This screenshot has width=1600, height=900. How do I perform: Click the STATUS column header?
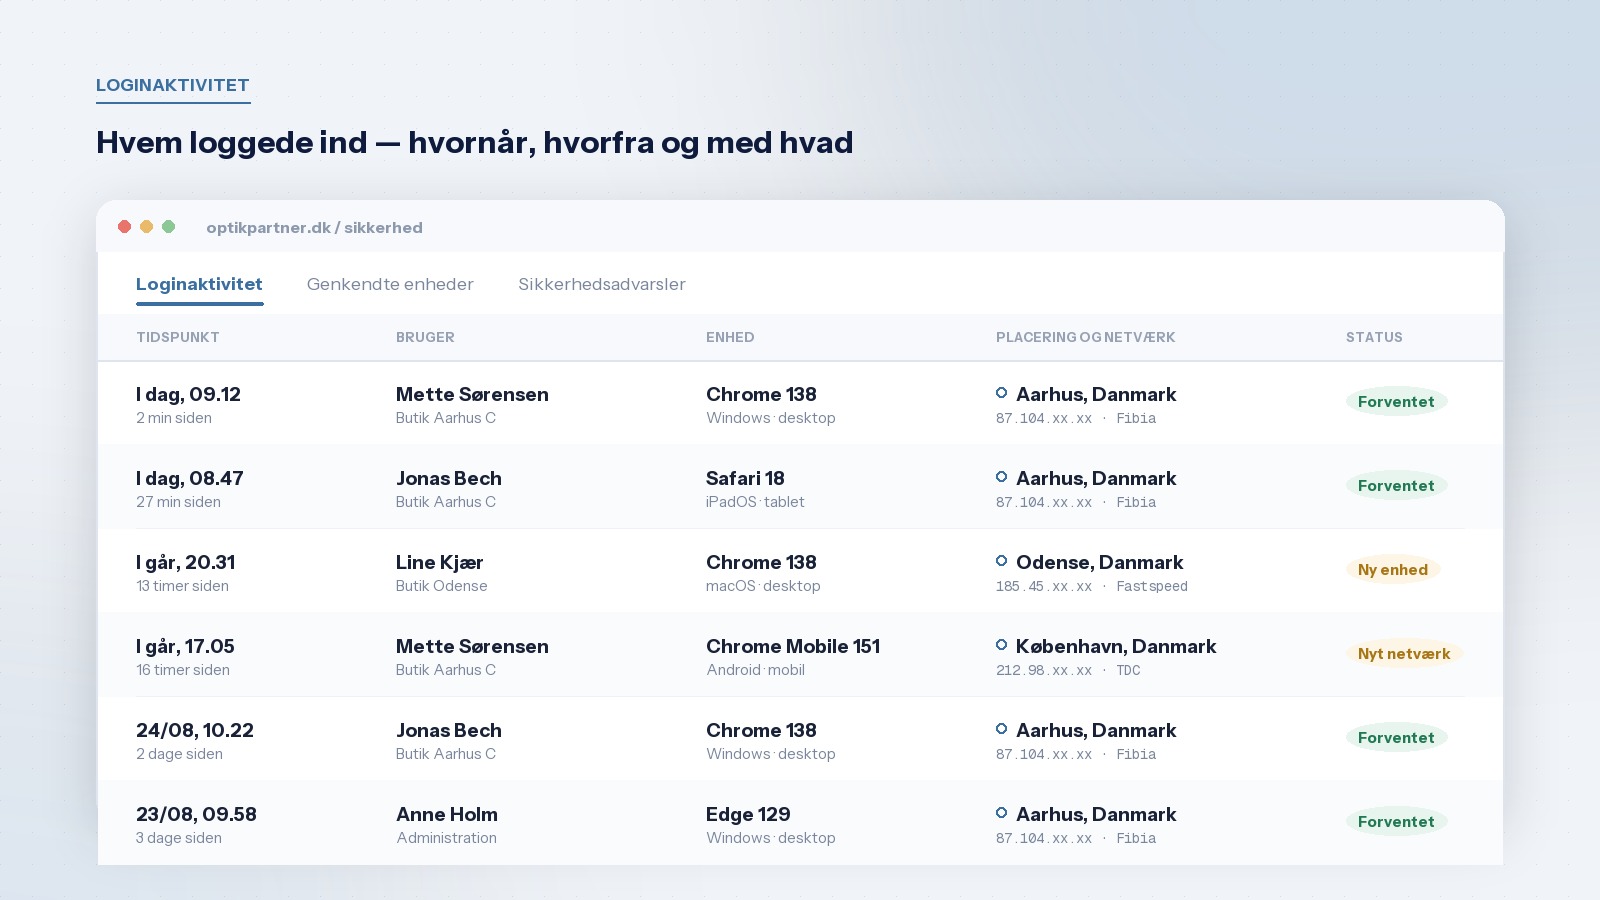pyautogui.click(x=1374, y=337)
